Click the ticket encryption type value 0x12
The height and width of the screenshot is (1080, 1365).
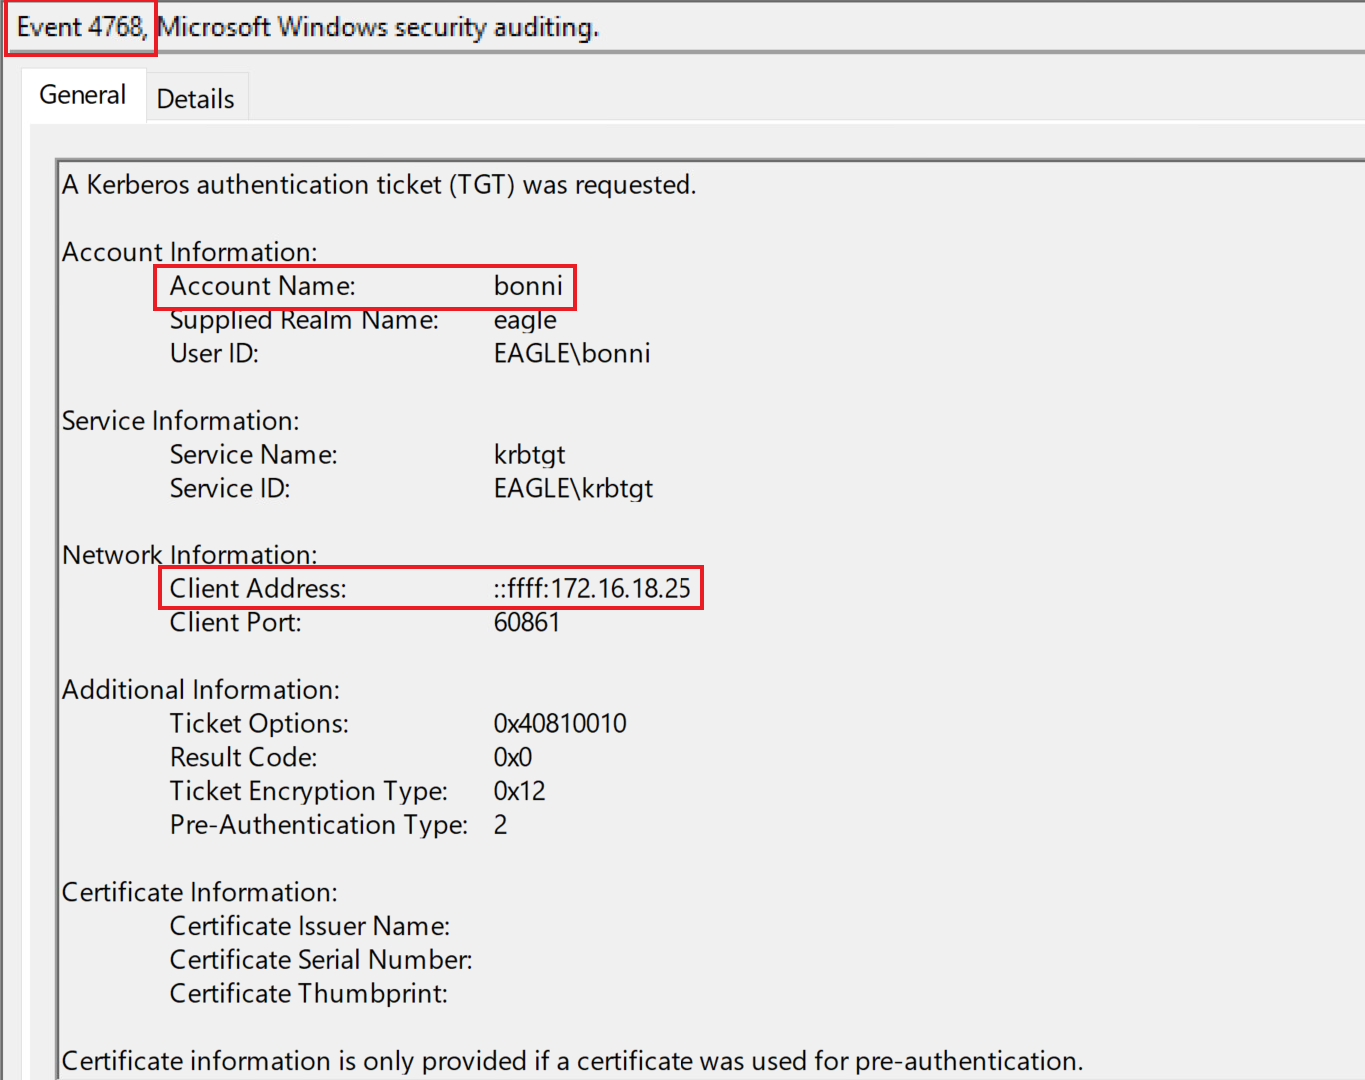click(519, 791)
